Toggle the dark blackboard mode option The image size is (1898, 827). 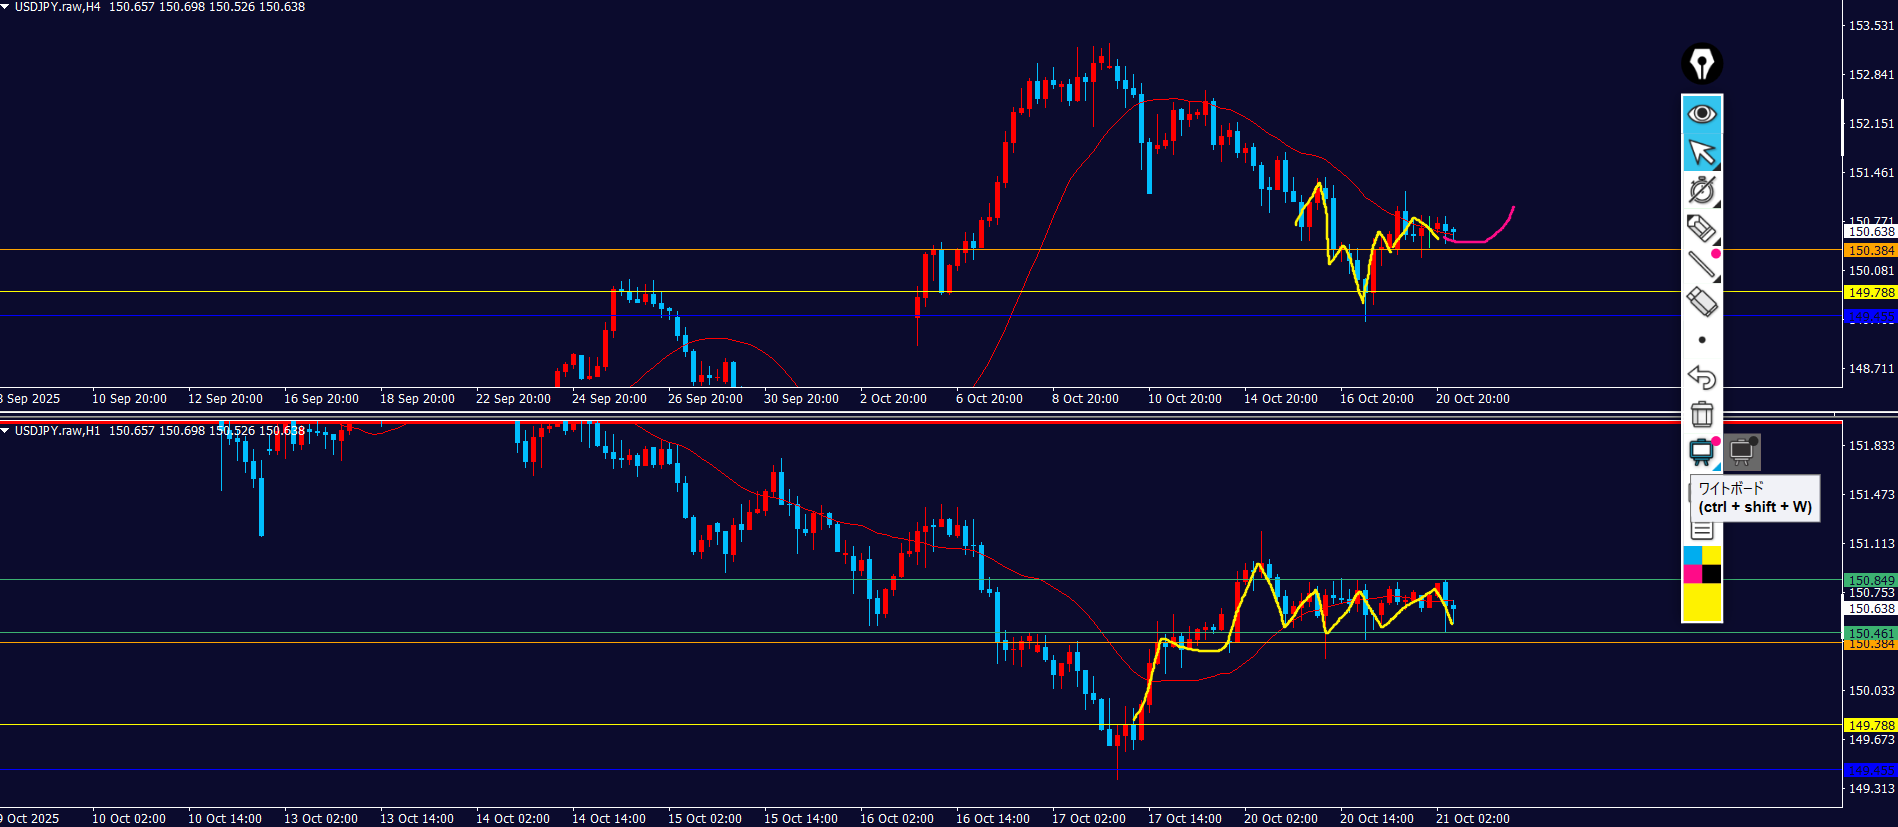coord(1742,452)
